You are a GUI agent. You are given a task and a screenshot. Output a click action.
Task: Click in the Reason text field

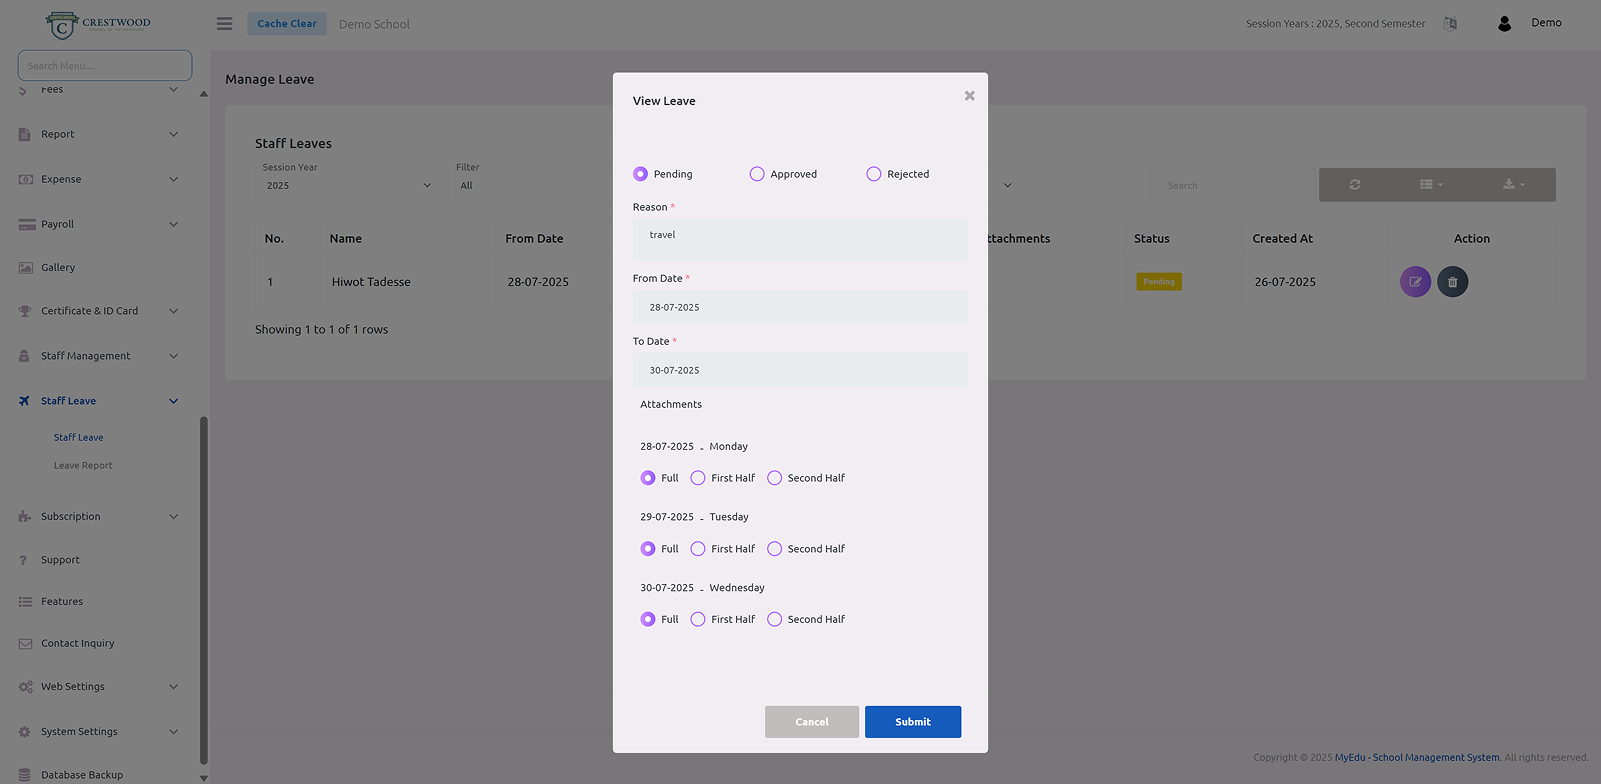(x=800, y=239)
